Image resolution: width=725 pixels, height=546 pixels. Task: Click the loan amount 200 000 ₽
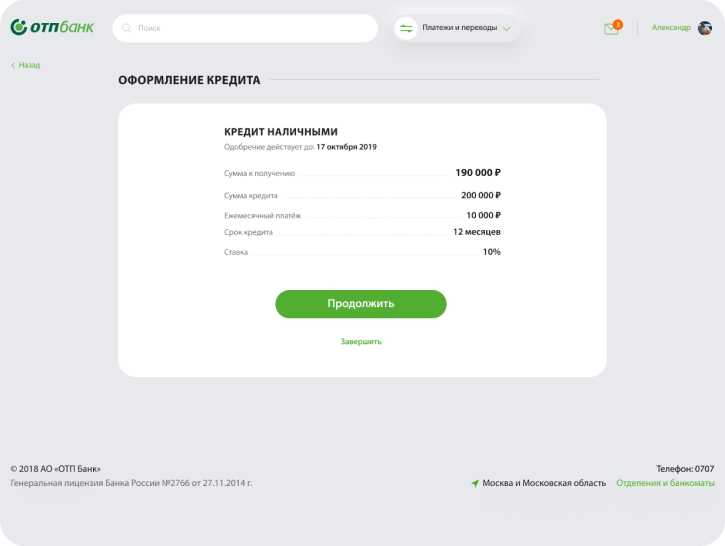(x=481, y=195)
